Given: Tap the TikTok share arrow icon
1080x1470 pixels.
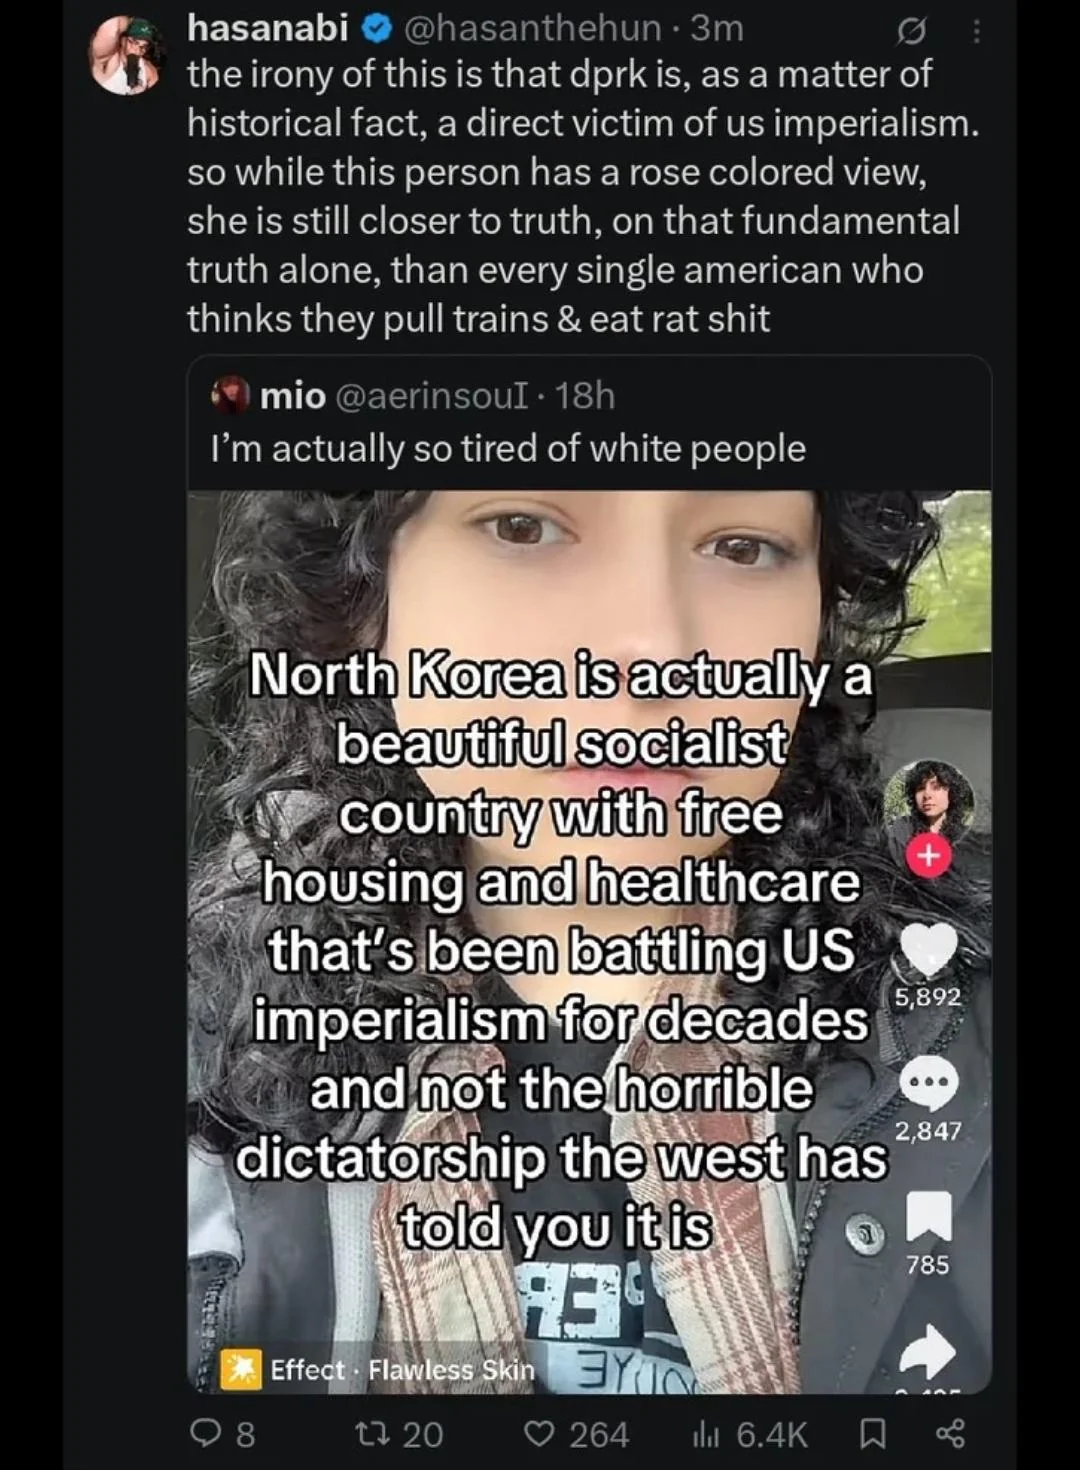Looking at the screenshot, I should click(929, 1350).
